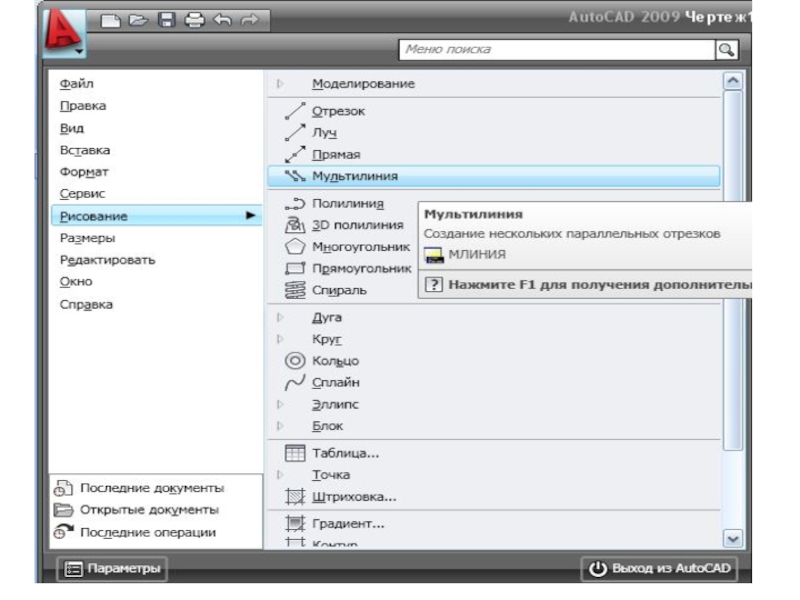Click the МЛИНИЯ command name in tooltip
This screenshot has height=600, width=800.
[x=477, y=255]
